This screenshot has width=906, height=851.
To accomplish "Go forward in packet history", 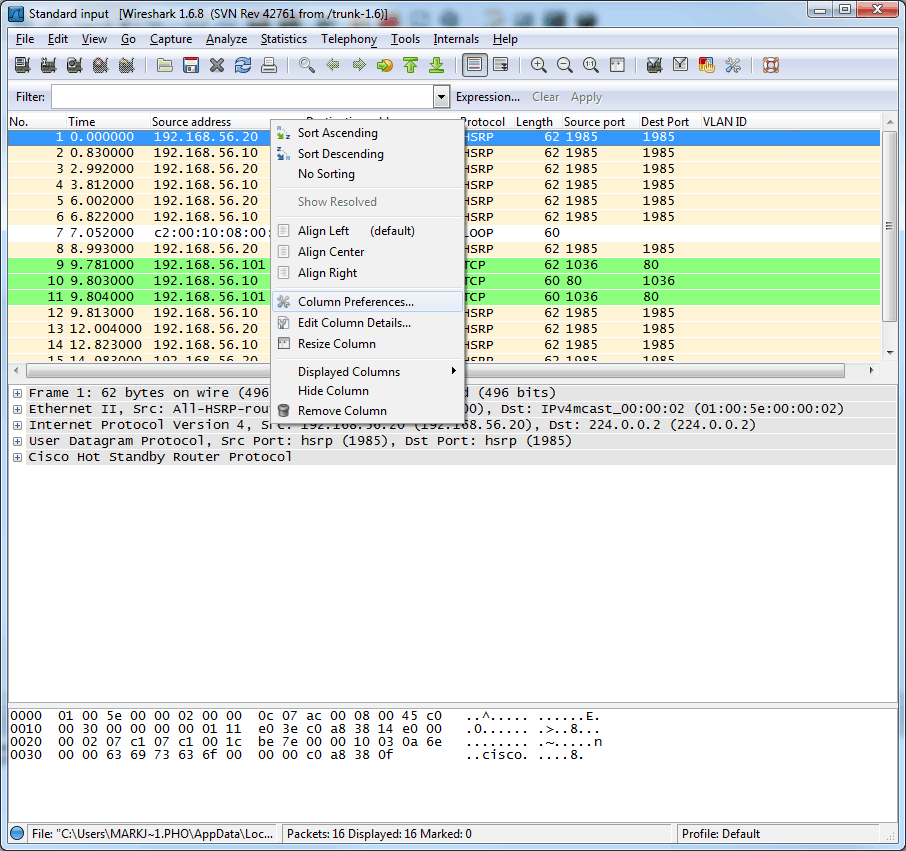I will click(x=359, y=65).
